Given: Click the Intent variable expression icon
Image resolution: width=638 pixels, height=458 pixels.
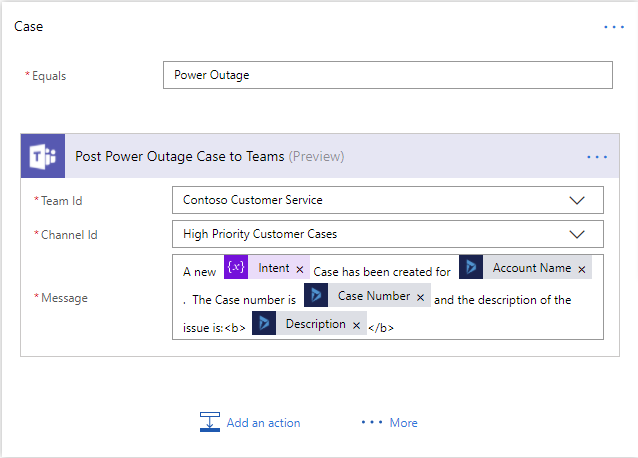Looking at the screenshot, I should (x=236, y=268).
